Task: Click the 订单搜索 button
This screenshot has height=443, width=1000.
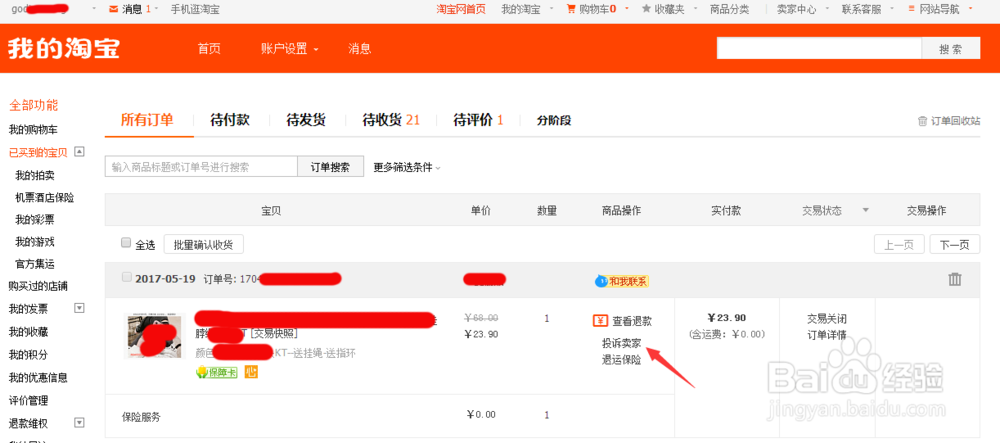Action: tap(330, 167)
